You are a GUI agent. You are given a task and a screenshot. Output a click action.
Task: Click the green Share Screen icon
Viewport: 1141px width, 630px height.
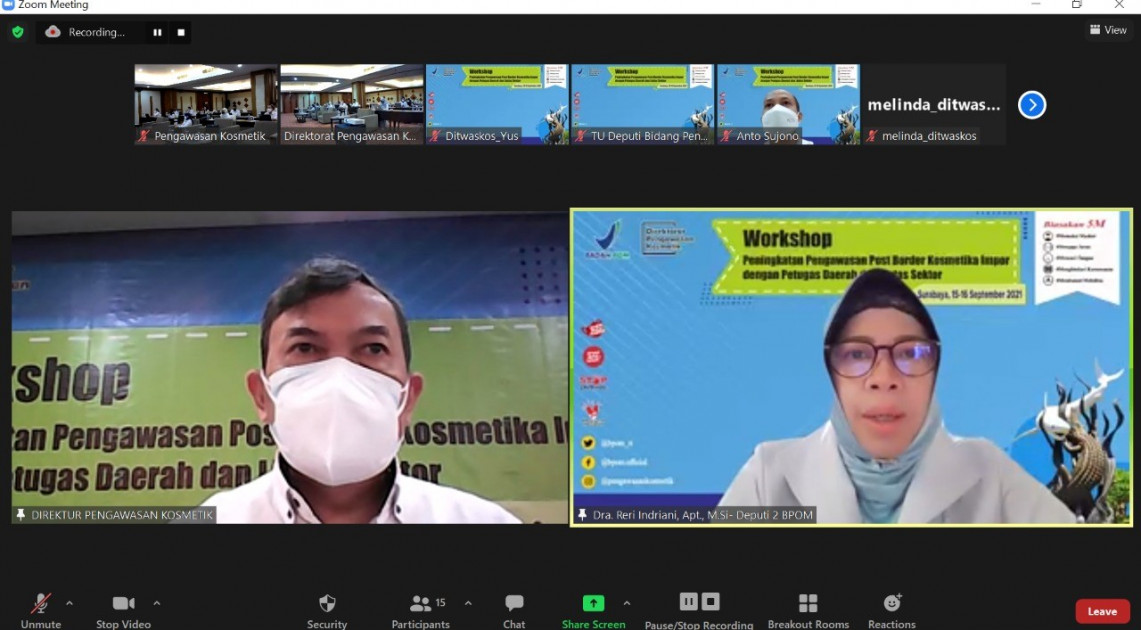click(593, 603)
